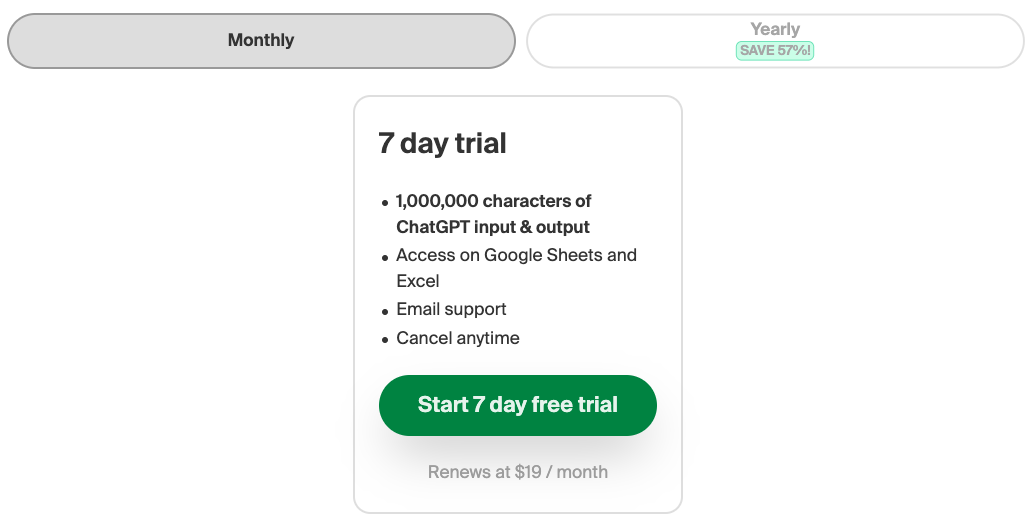Click the SAVE 57%! badge

(775, 51)
